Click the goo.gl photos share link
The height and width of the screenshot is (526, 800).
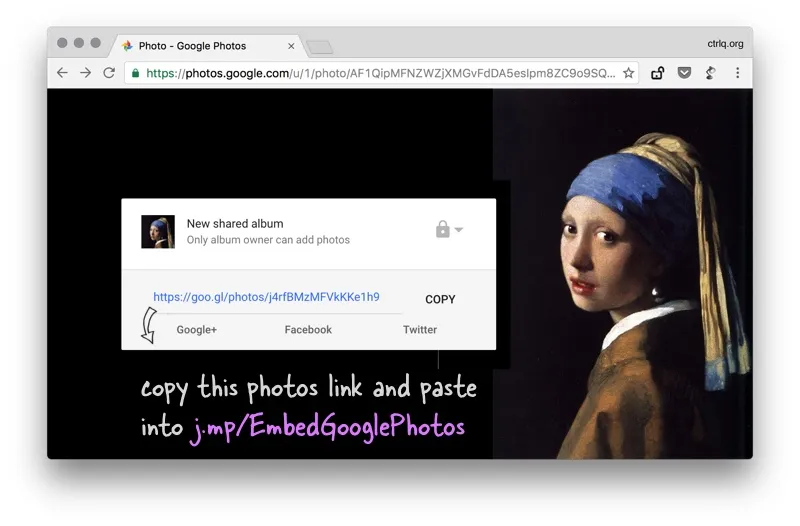[x=266, y=297]
